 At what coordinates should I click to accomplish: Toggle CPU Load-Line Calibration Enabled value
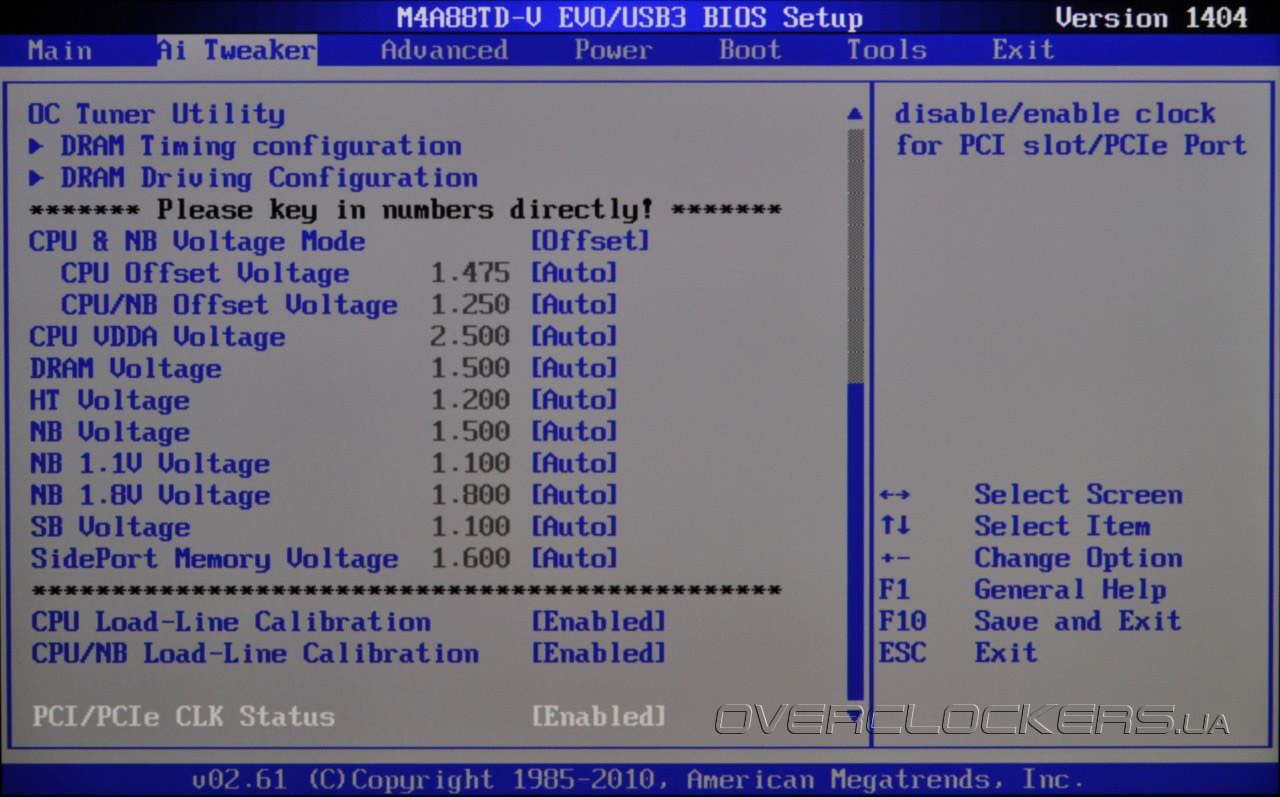pos(598,622)
